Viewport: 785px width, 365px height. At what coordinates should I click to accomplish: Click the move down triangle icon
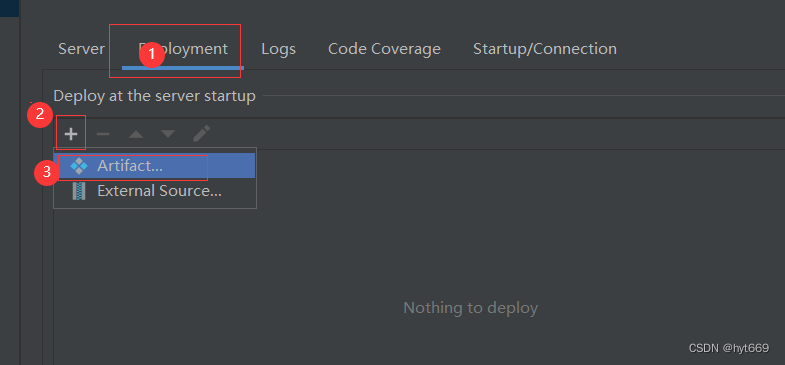click(x=168, y=134)
